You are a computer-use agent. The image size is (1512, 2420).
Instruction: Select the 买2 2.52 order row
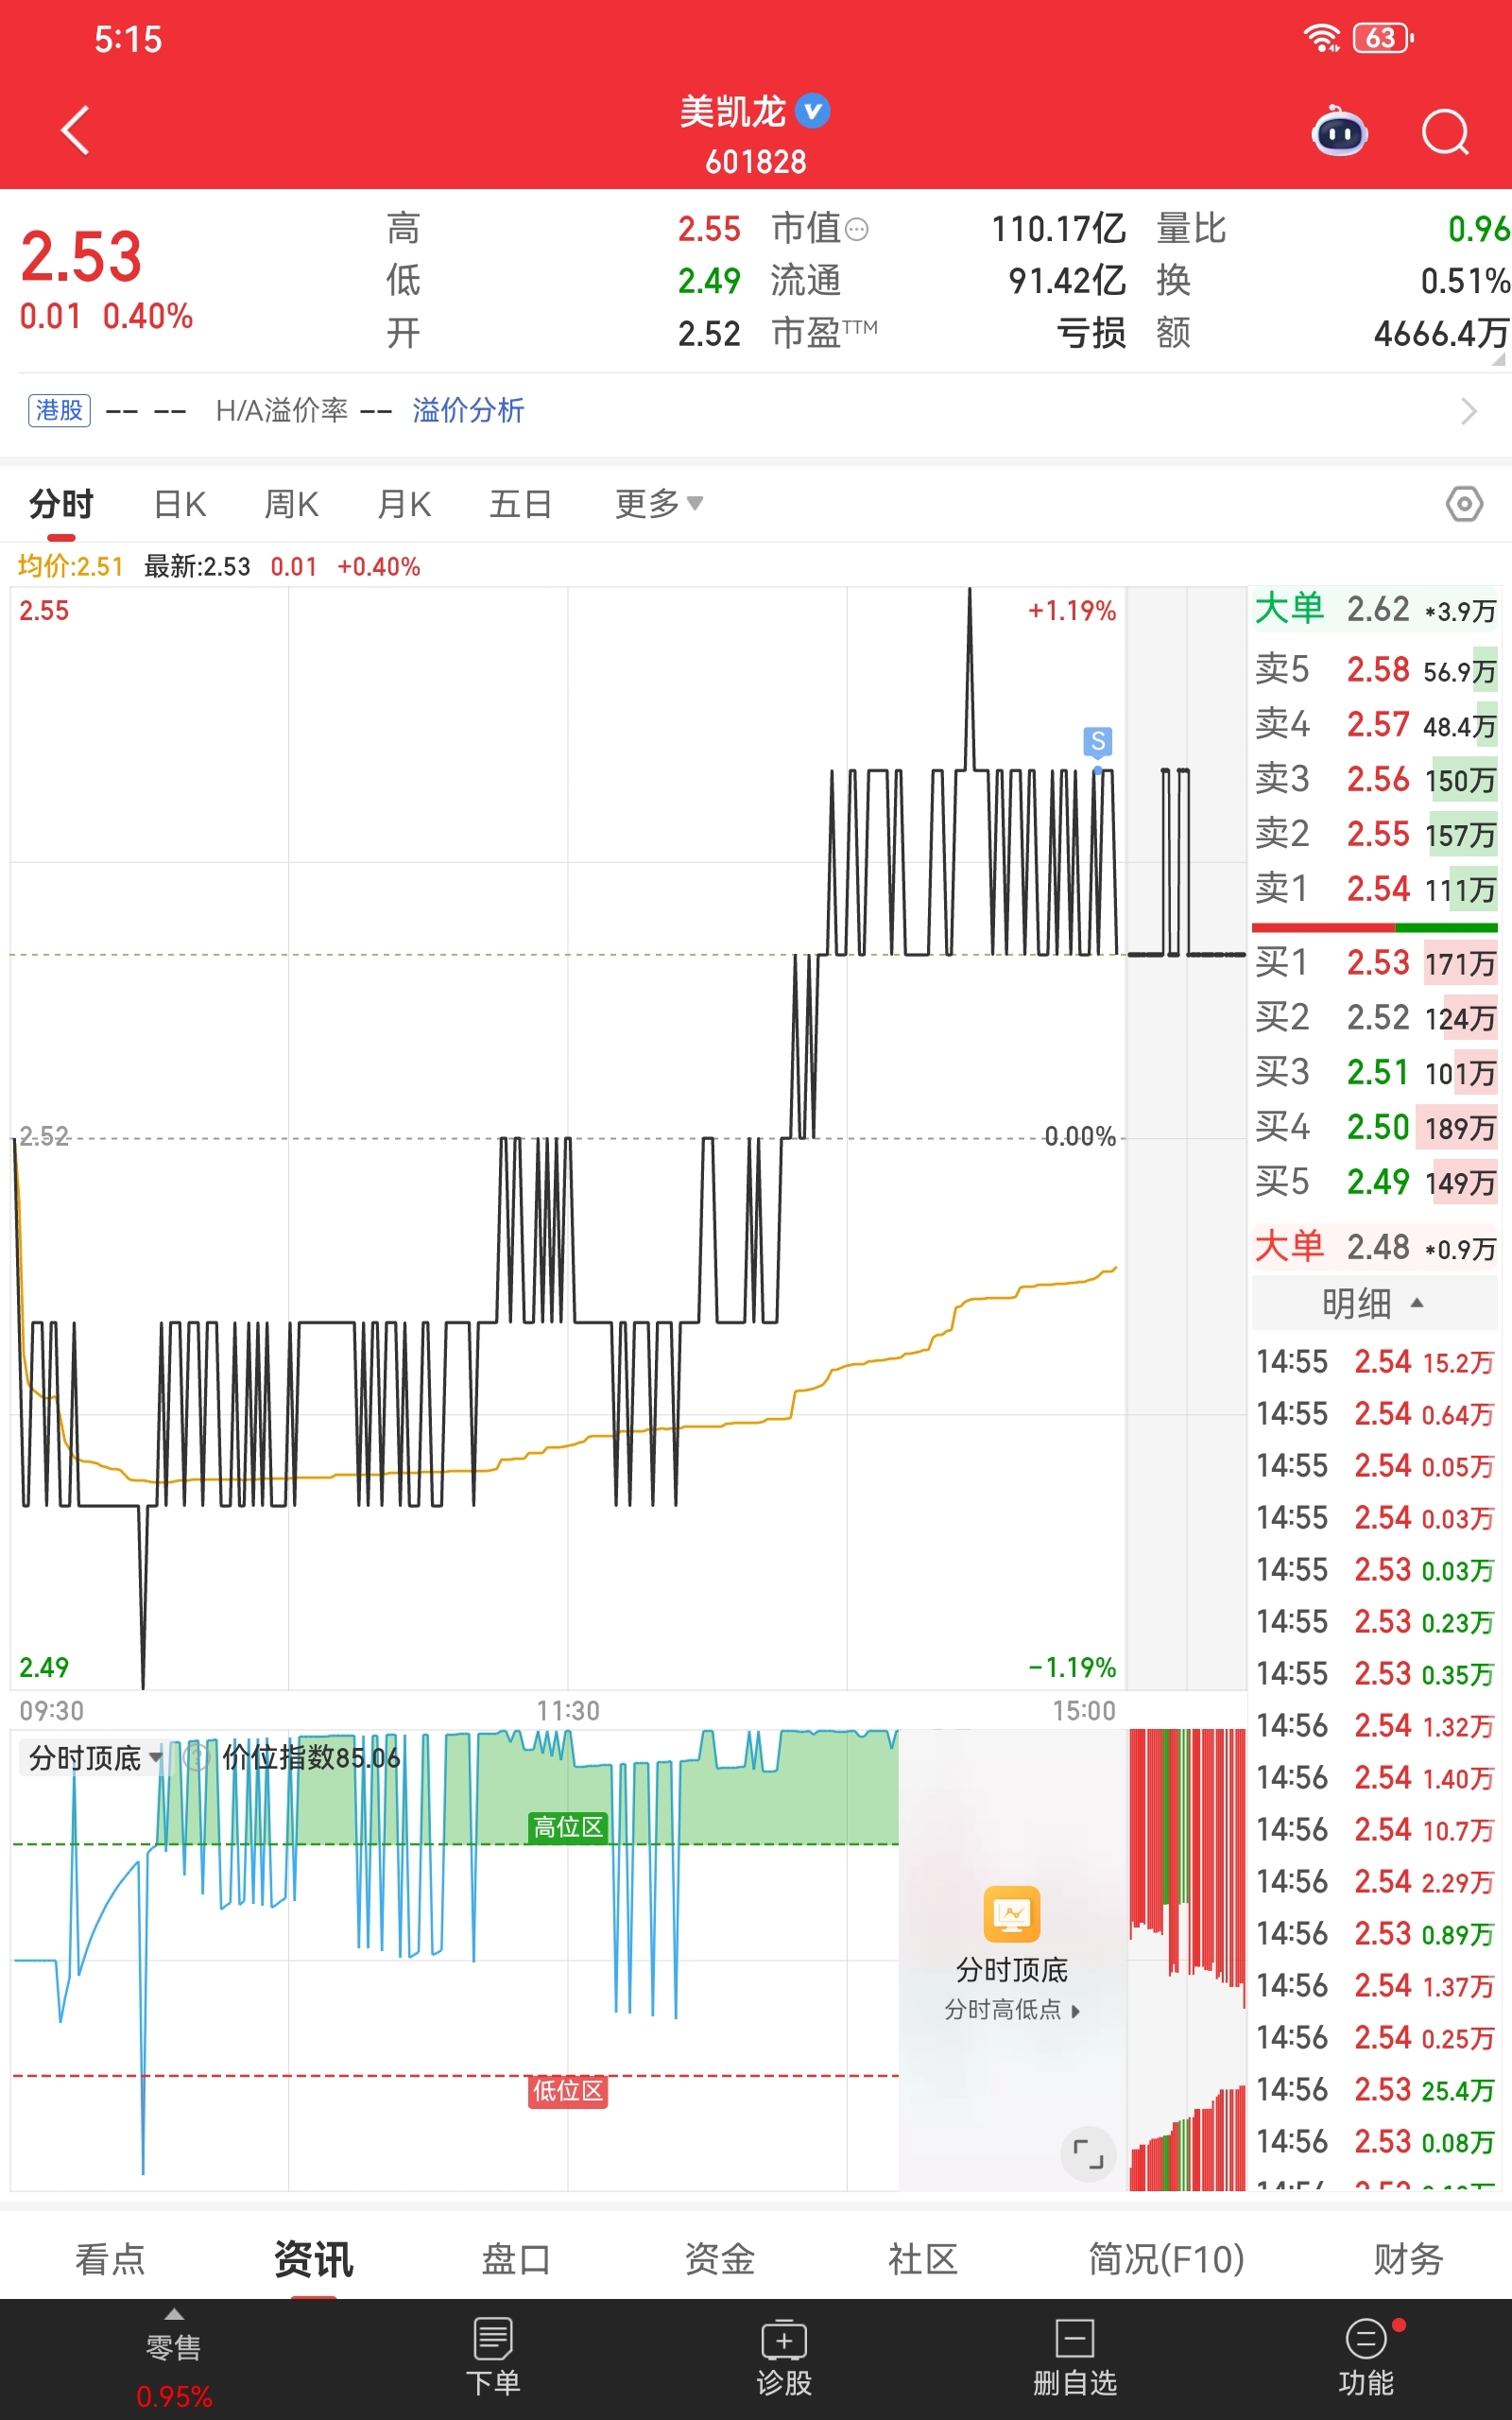point(1375,1018)
